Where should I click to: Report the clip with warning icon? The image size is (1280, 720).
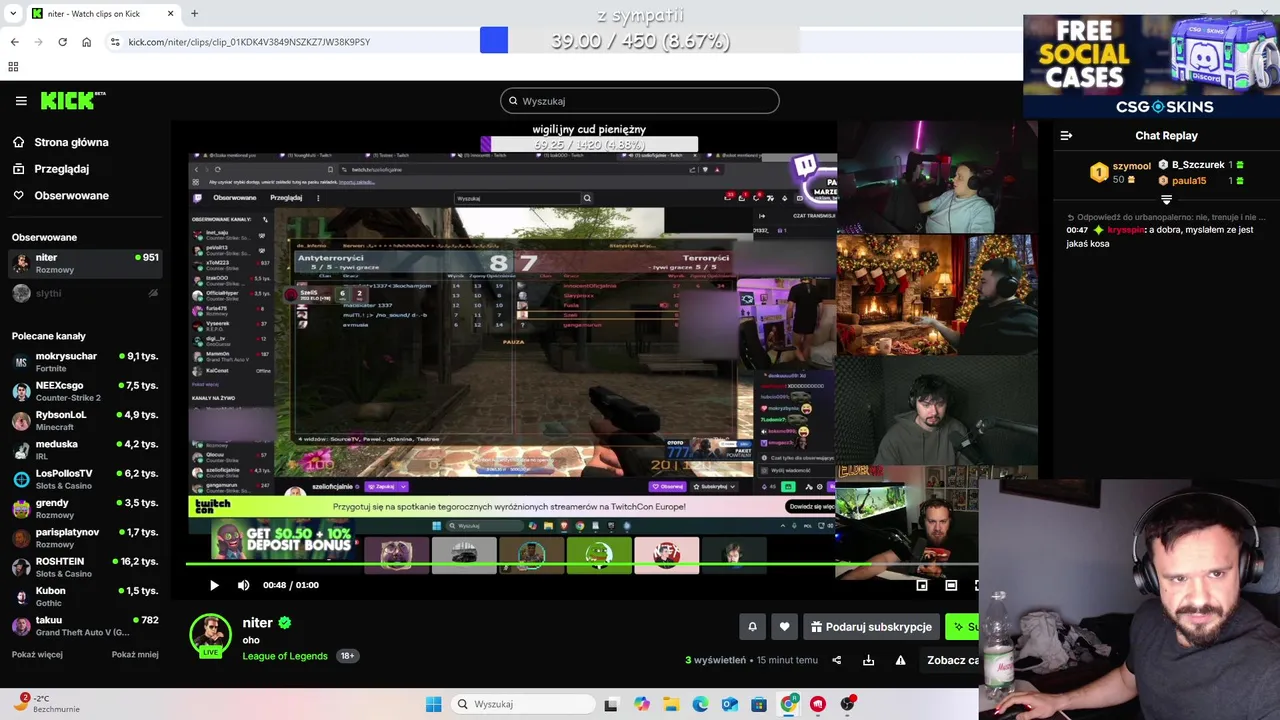click(900, 660)
